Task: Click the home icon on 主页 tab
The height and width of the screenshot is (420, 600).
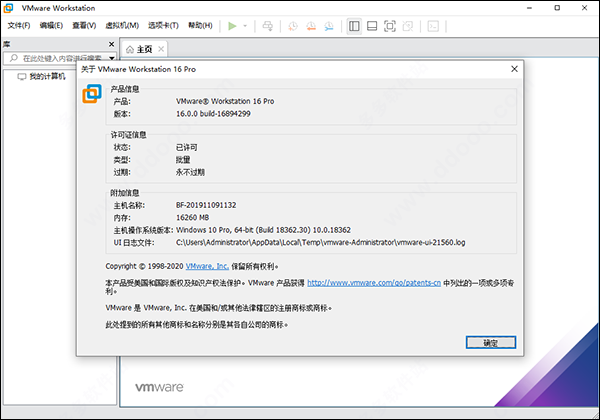Action: point(130,49)
